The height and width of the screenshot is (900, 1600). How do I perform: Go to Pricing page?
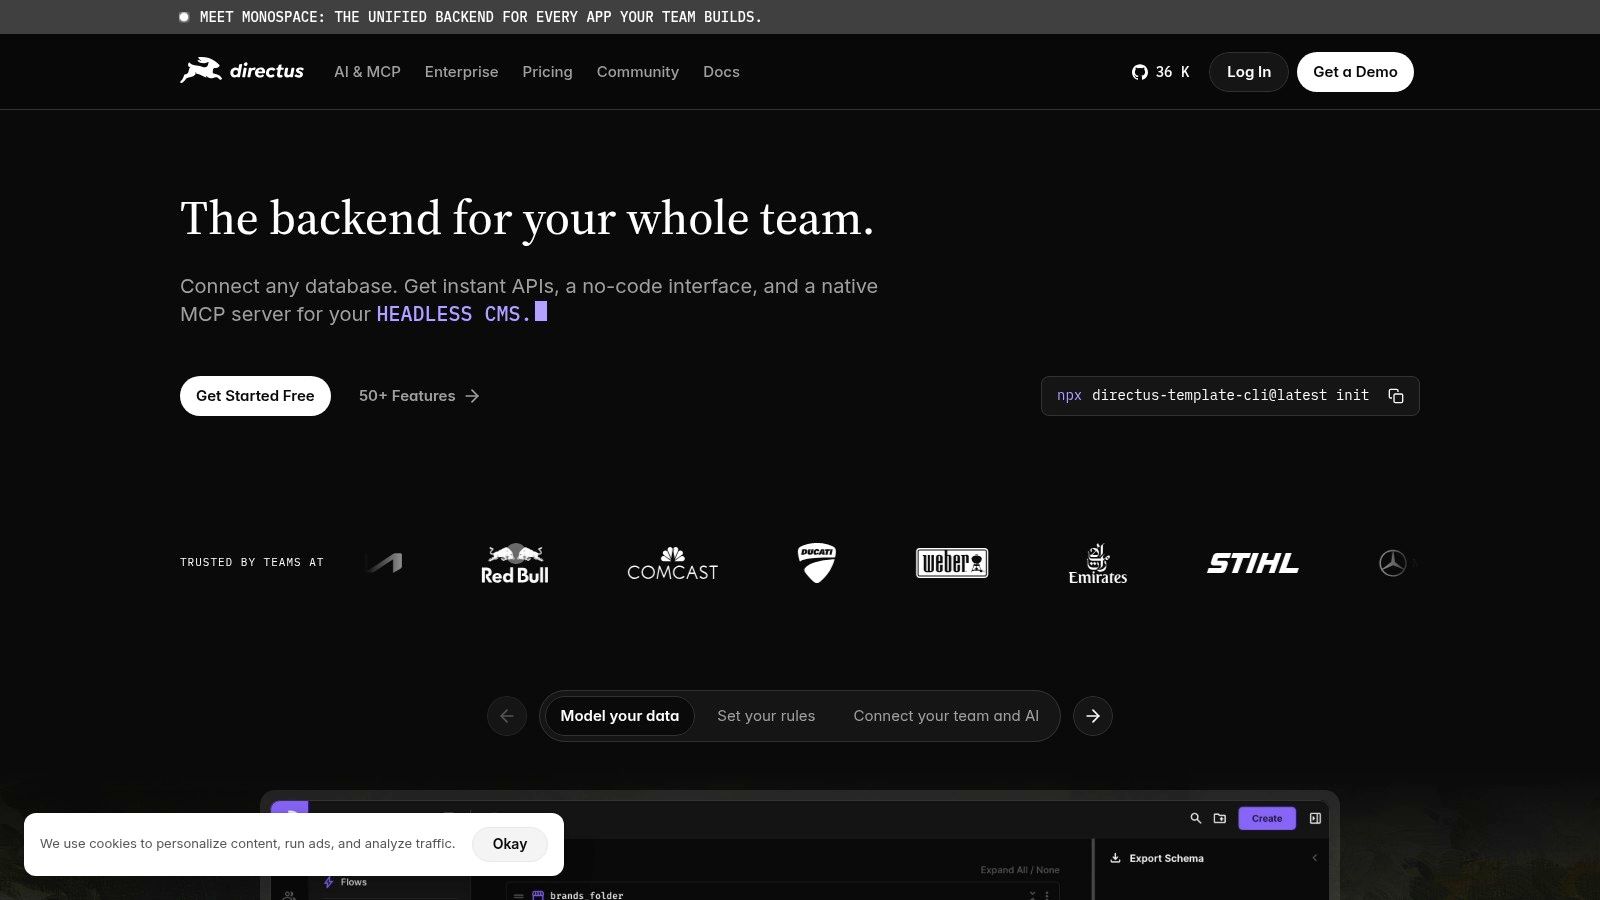click(547, 72)
